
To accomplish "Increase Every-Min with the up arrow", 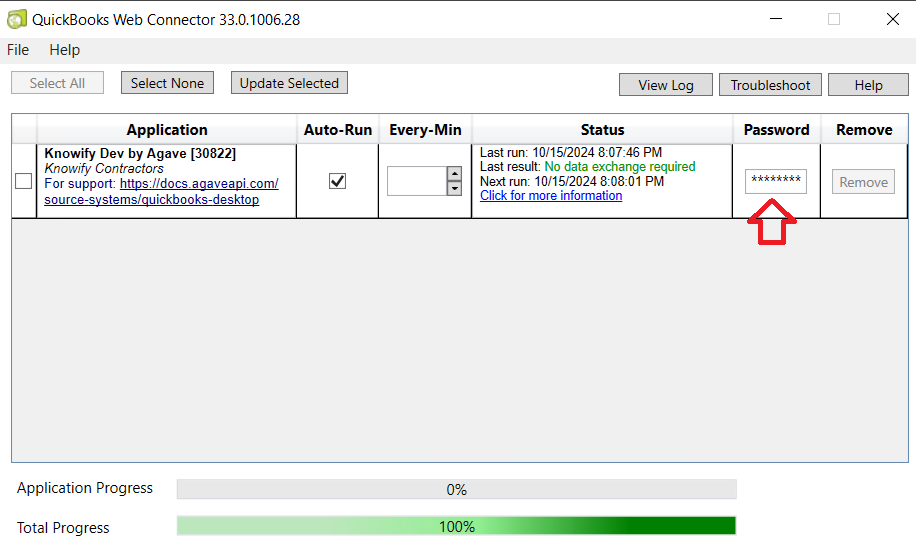I will [454, 173].
